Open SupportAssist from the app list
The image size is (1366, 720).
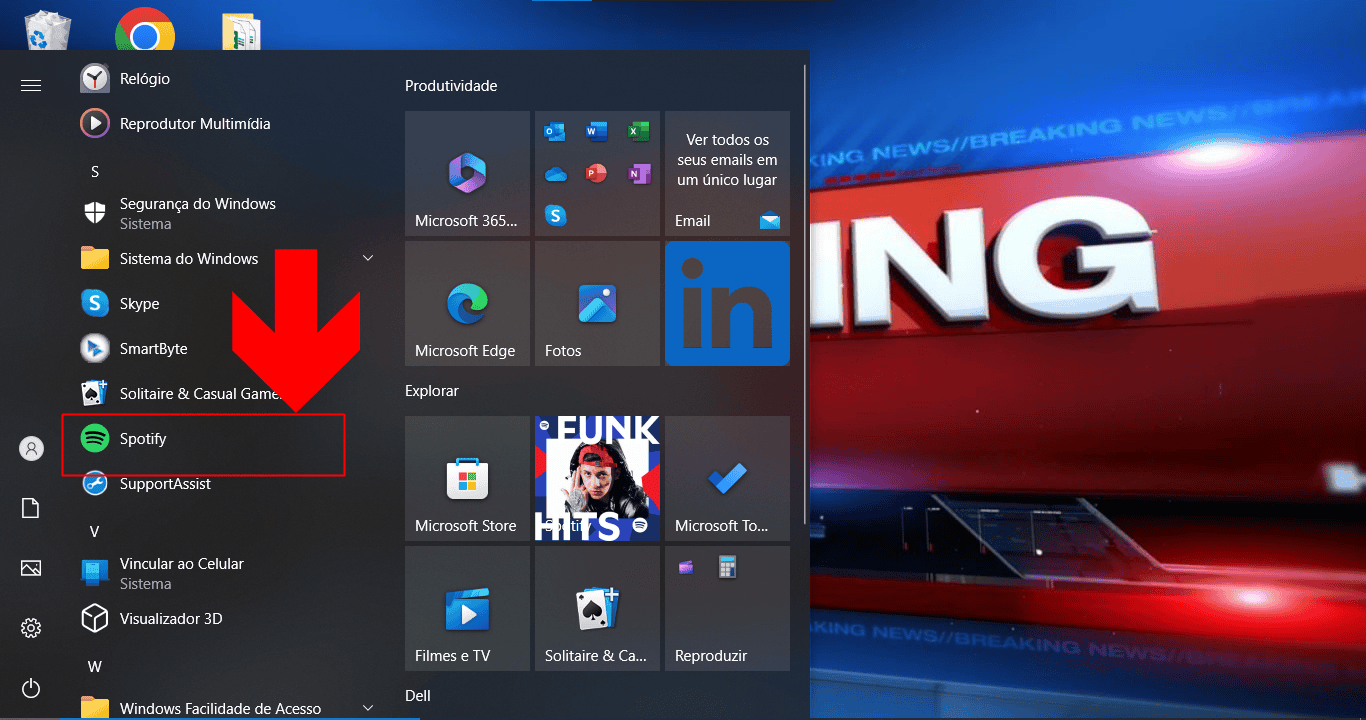226,484
